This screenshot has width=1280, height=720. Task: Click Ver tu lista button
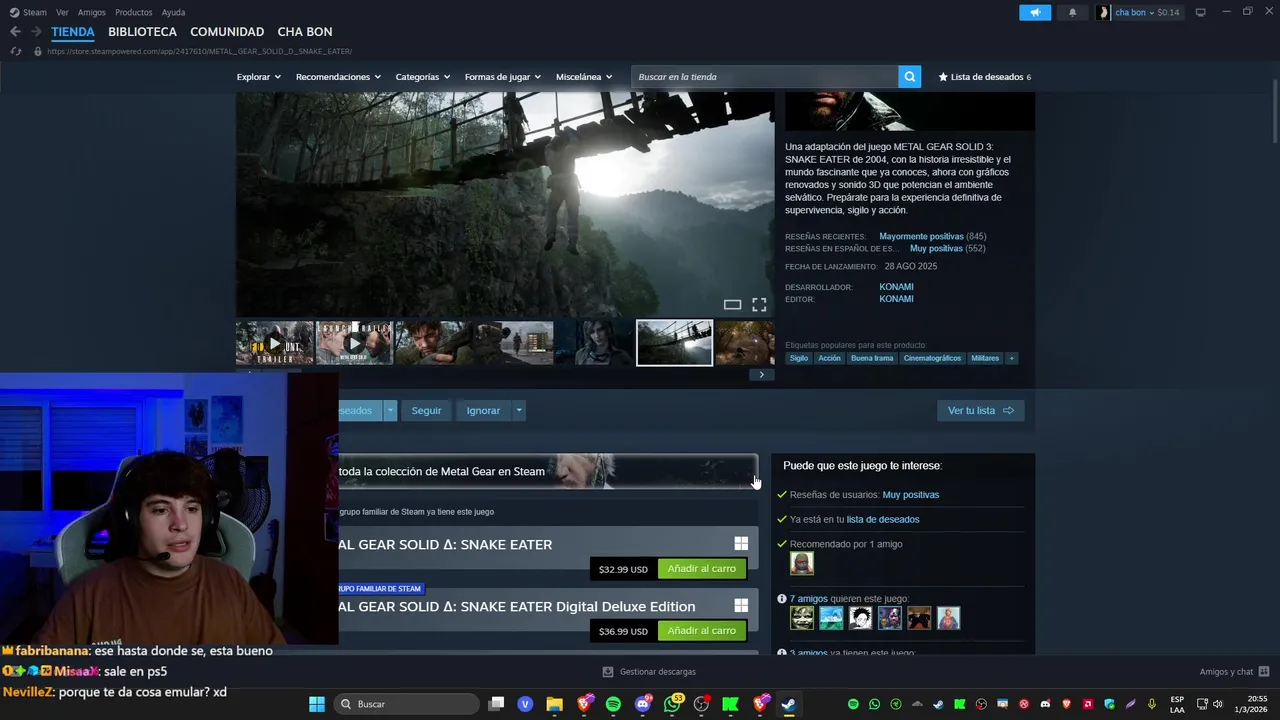pos(980,410)
